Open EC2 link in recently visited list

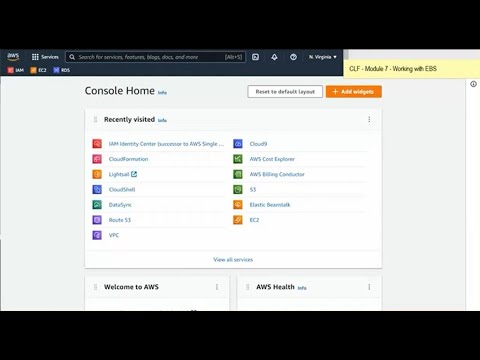254,220
